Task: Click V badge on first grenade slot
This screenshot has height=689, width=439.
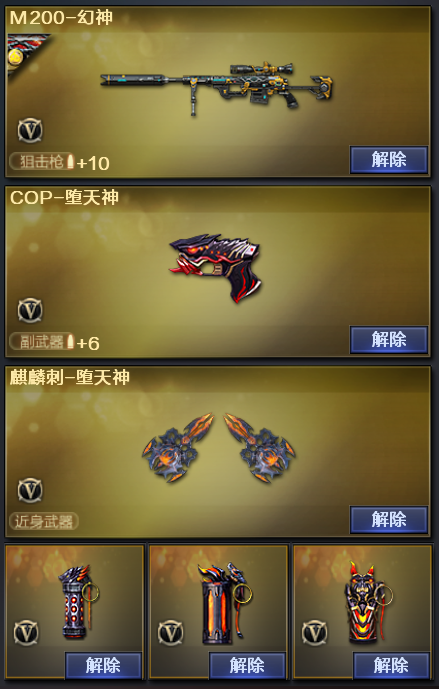Action: [x=26, y=633]
